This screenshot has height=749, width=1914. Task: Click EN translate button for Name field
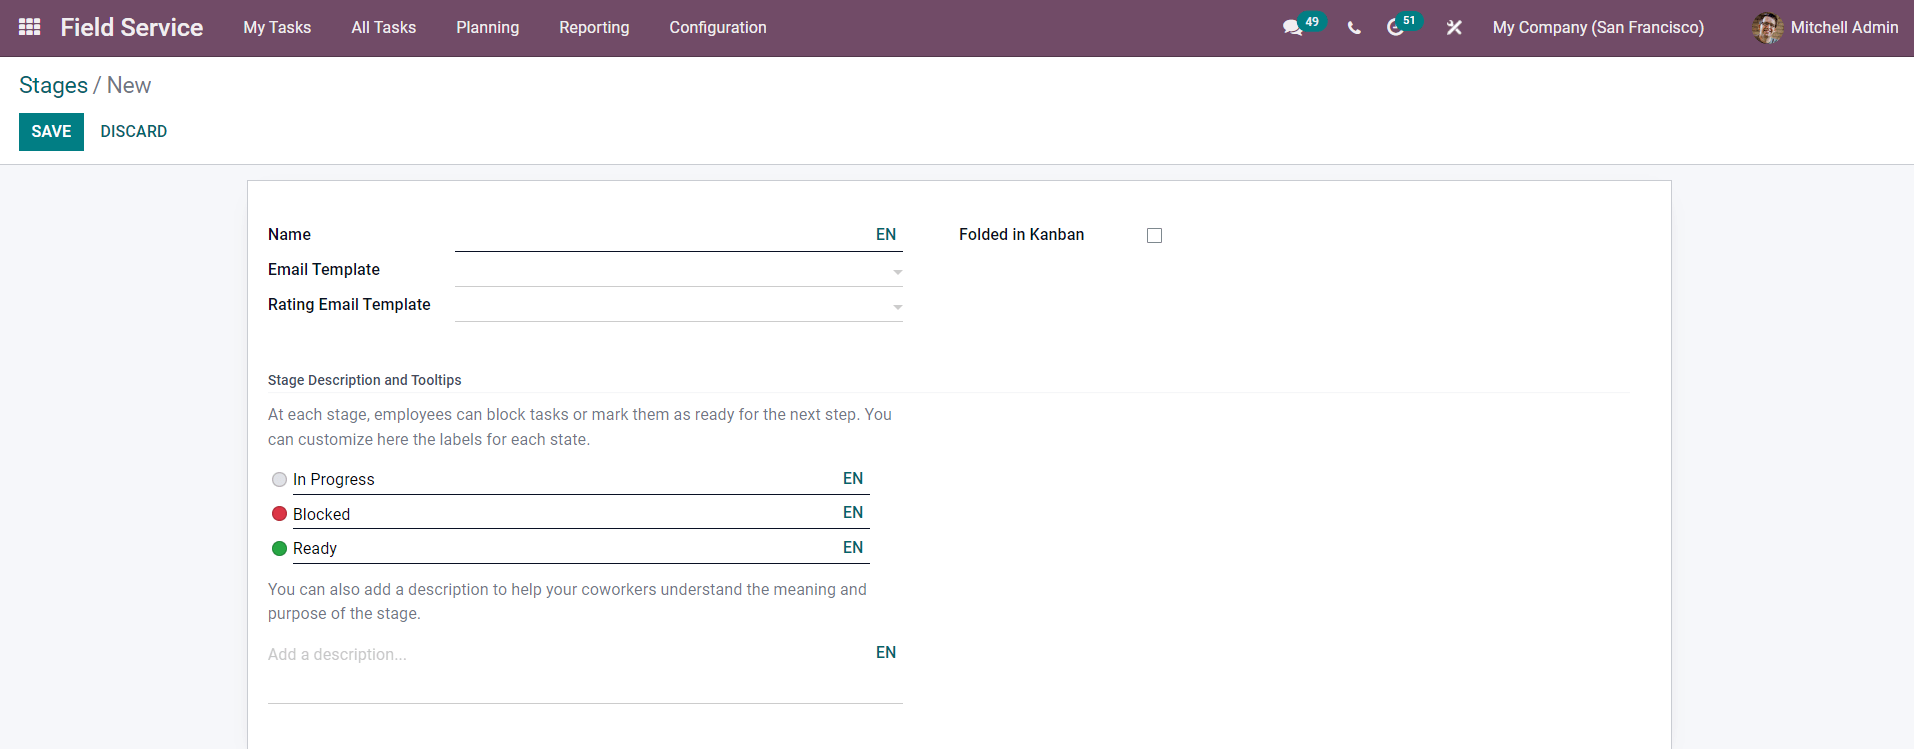(886, 235)
